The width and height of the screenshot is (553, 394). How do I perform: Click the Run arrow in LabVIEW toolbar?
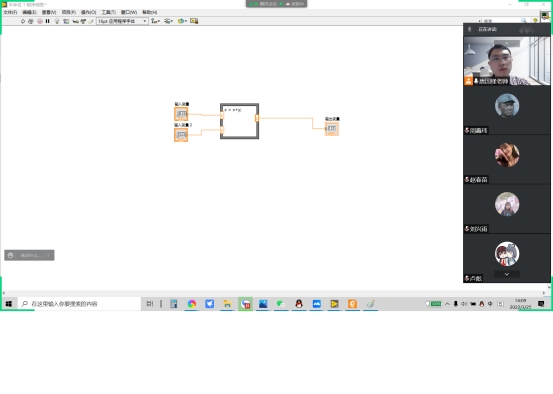[x=23, y=21]
